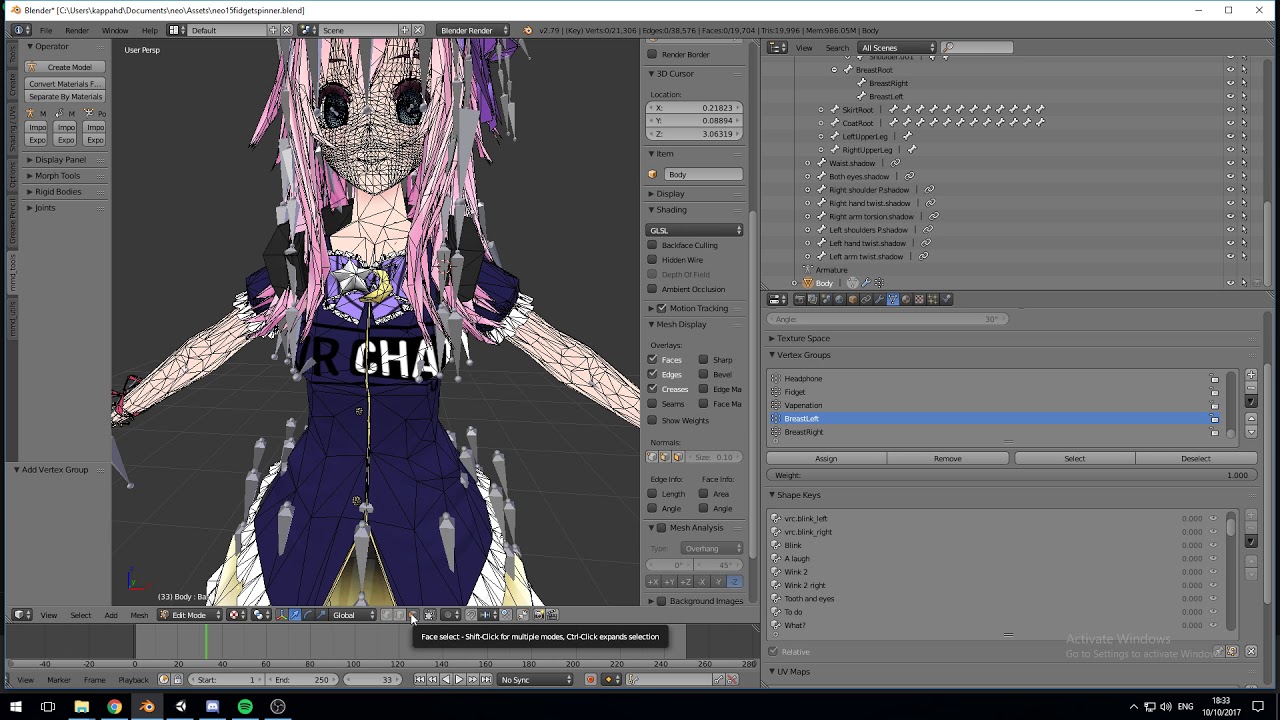Image resolution: width=1280 pixels, height=720 pixels.
Task: Toggle the 3D manipulator widget icon
Action: [x=281, y=615]
